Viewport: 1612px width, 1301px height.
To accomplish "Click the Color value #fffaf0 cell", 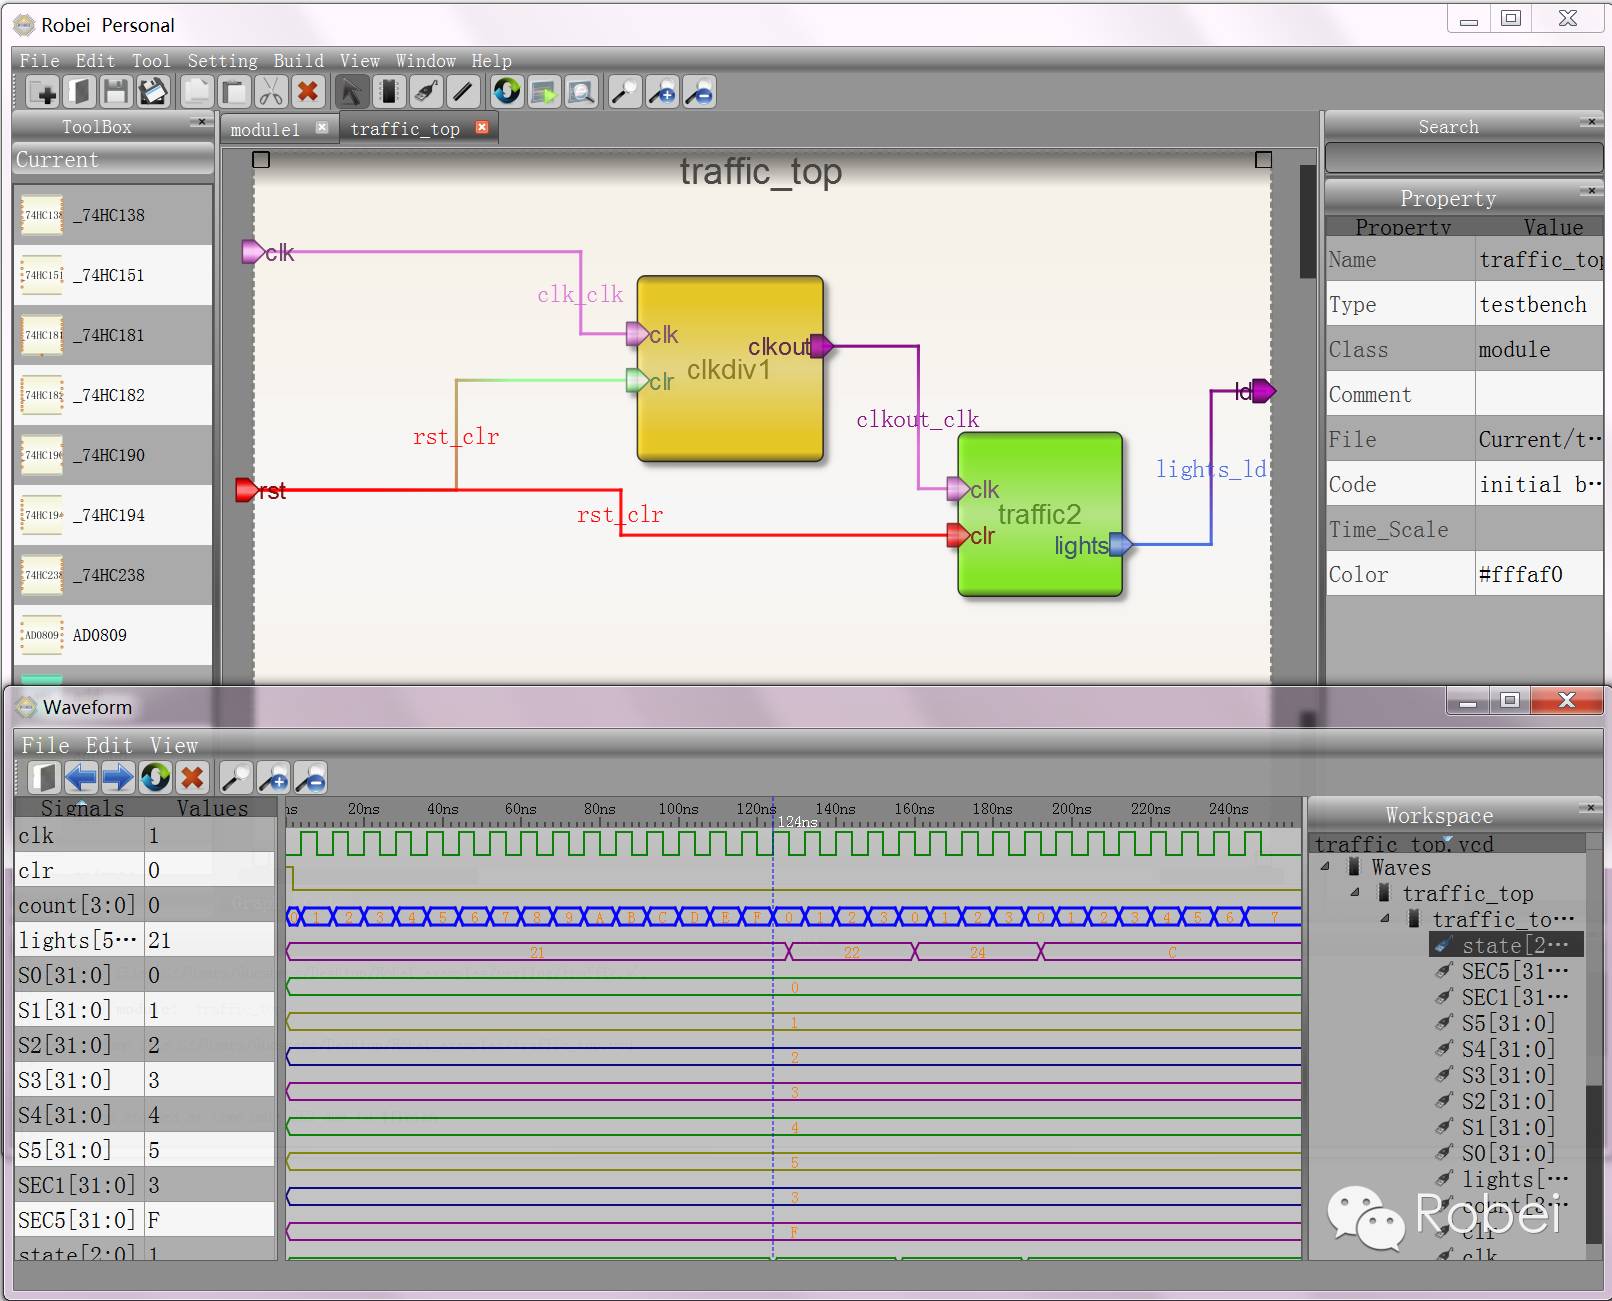I will [1539, 575].
